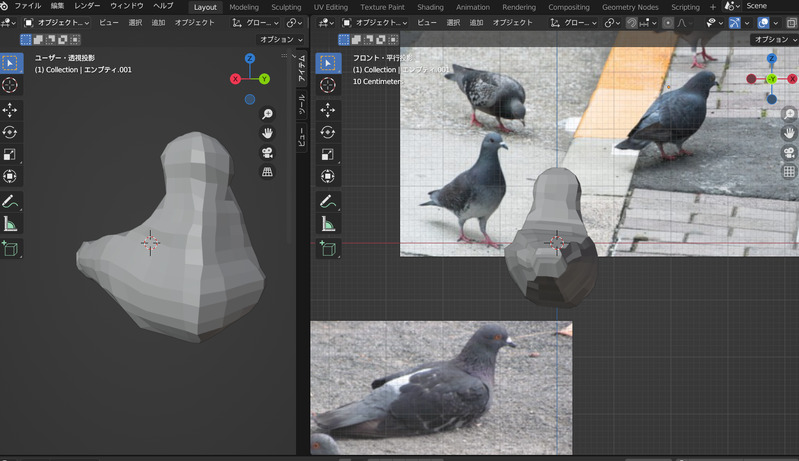The width and height of the screenshot is (799, 461).
Task: Toggle perspective/orthographic grid icon in left viewport
Action: 267,172
